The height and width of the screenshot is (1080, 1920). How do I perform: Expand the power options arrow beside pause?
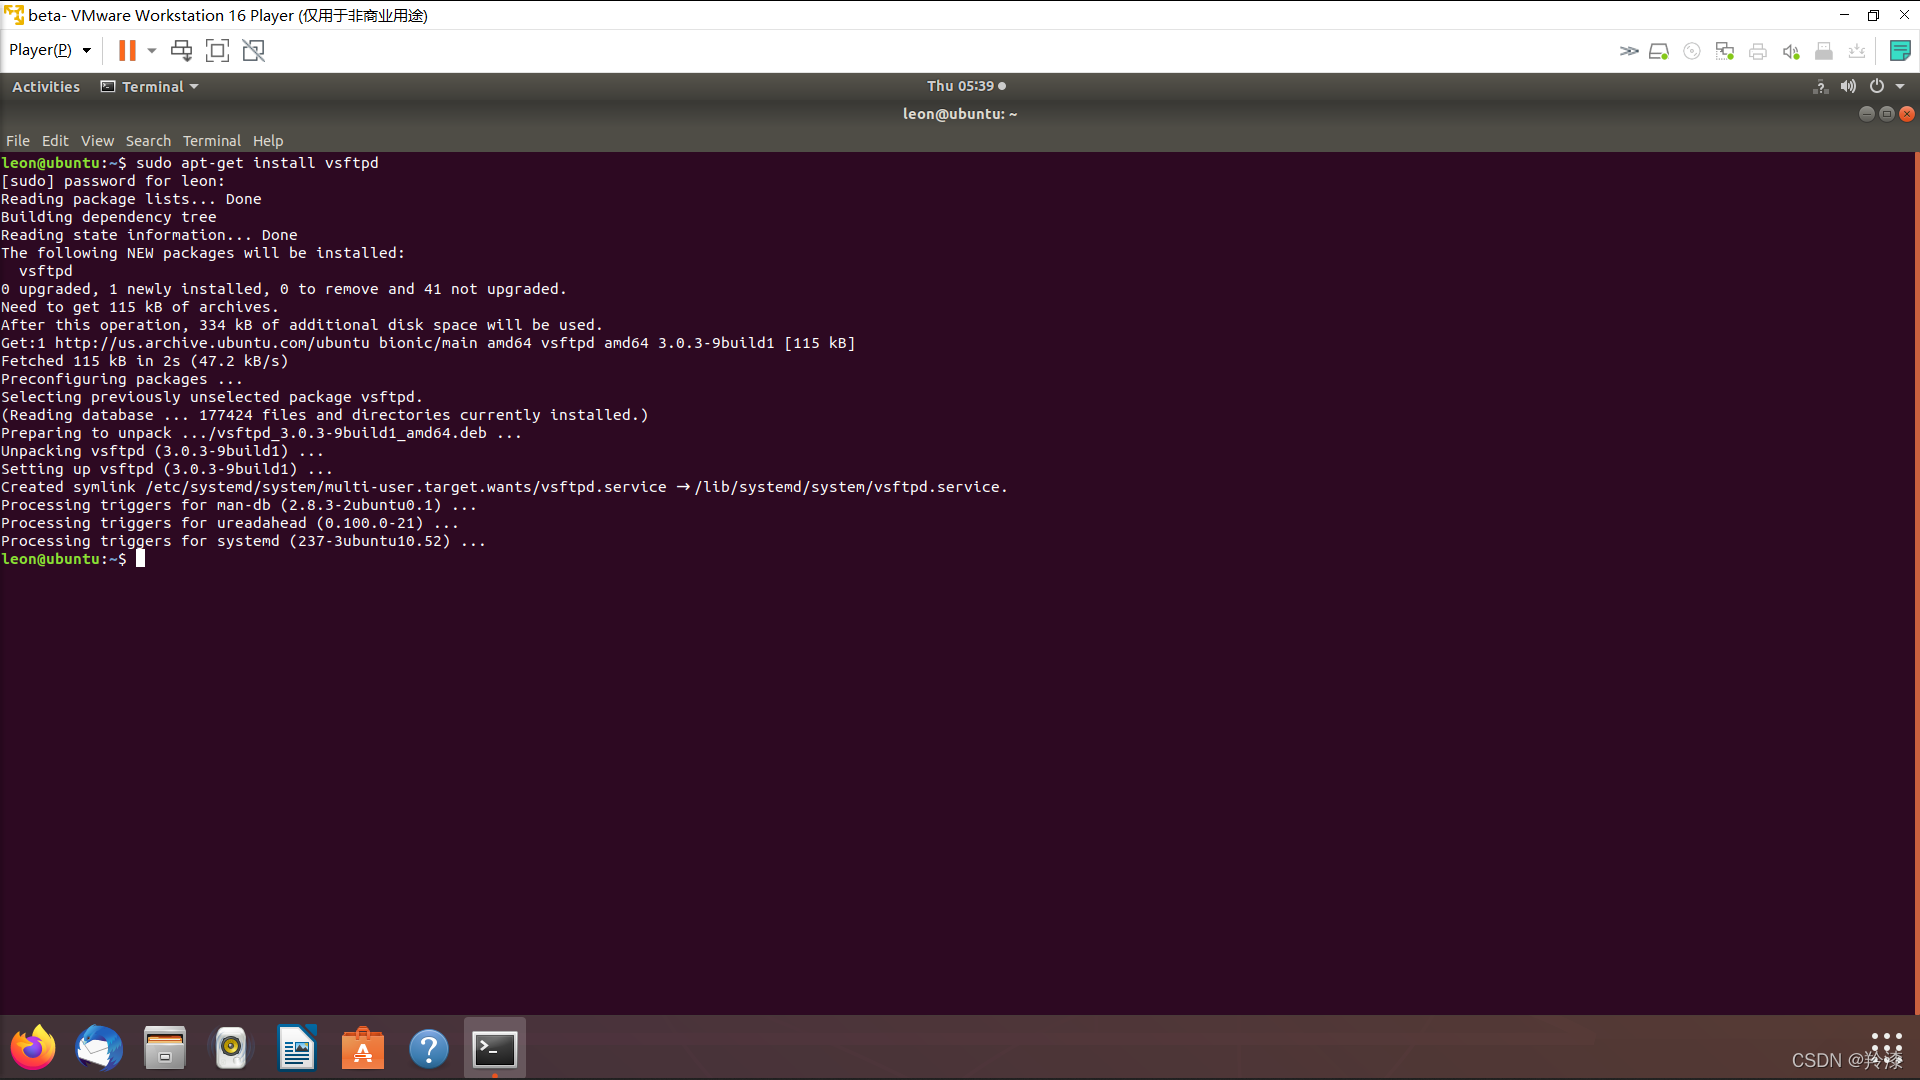[152, 50]
